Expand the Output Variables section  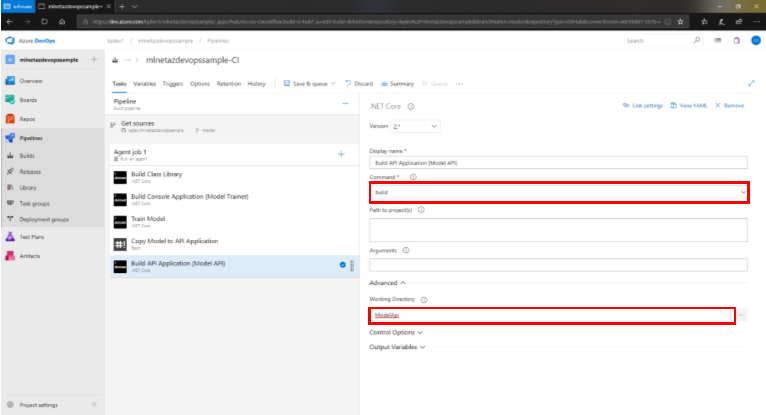click(398, 347)
